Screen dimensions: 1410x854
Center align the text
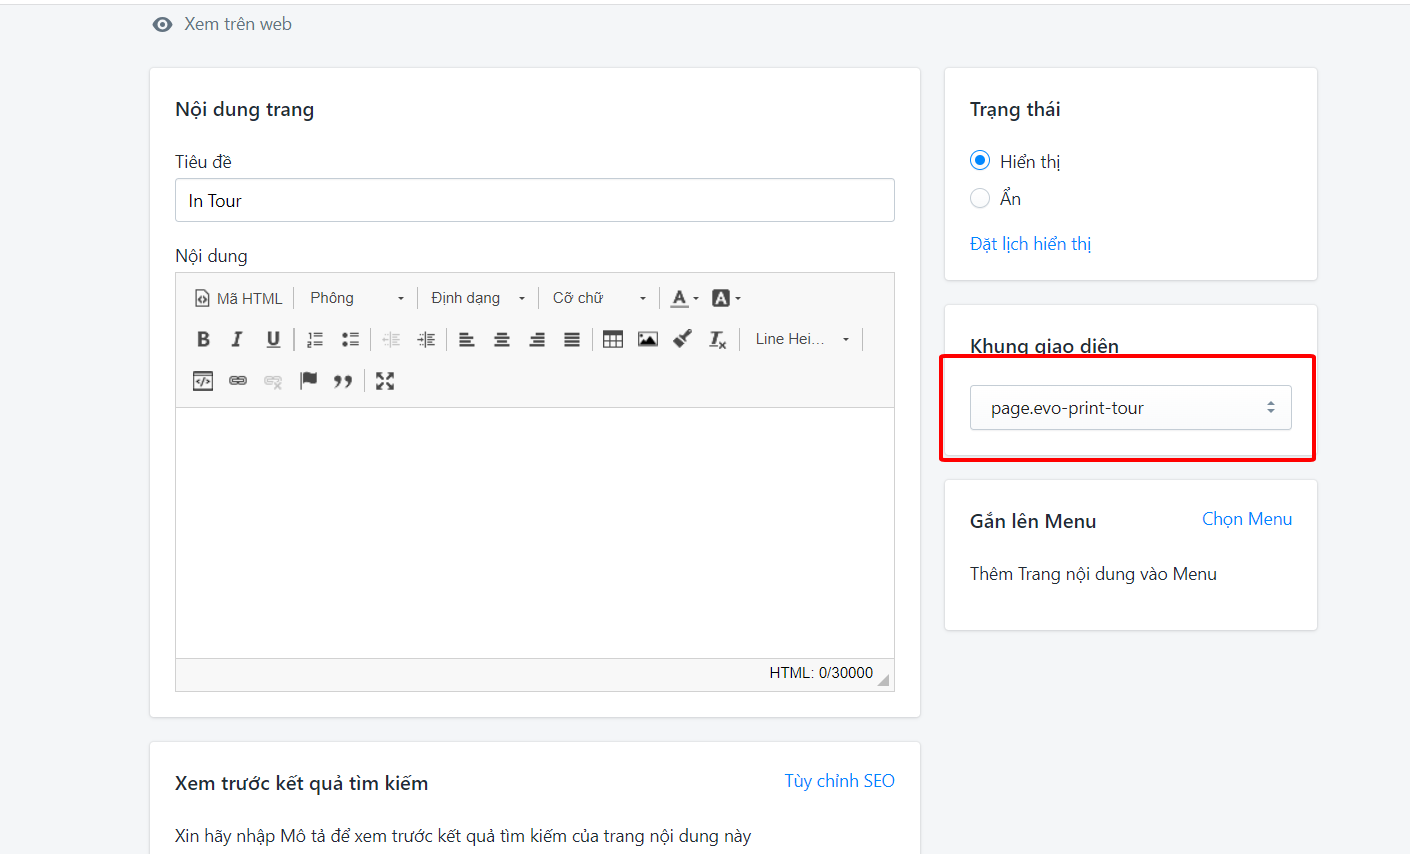pyautogui.click(x=502, y=339)
